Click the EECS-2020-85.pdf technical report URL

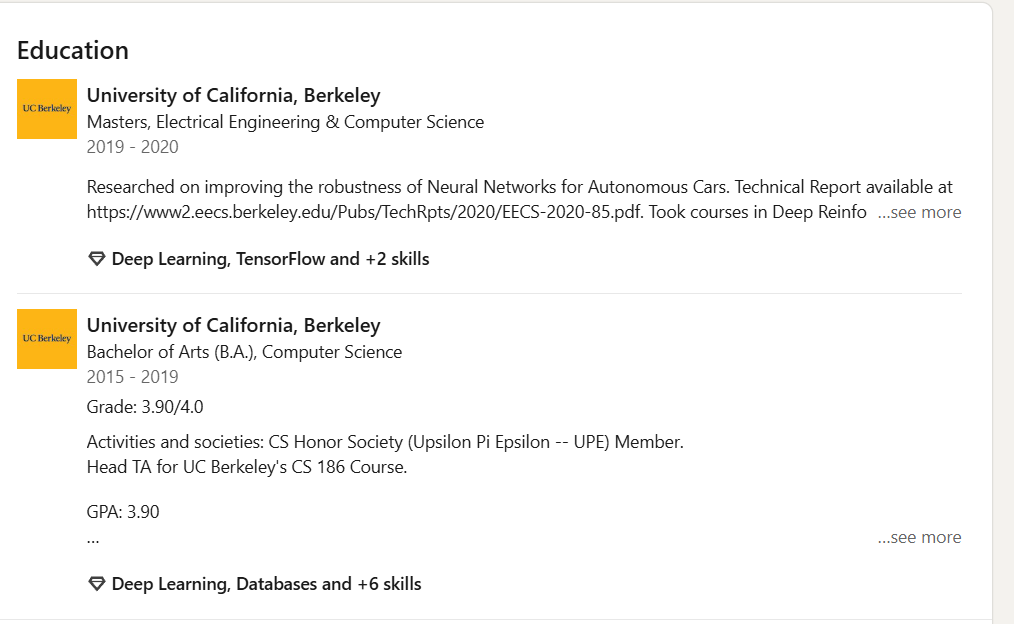tap(365, 212)
